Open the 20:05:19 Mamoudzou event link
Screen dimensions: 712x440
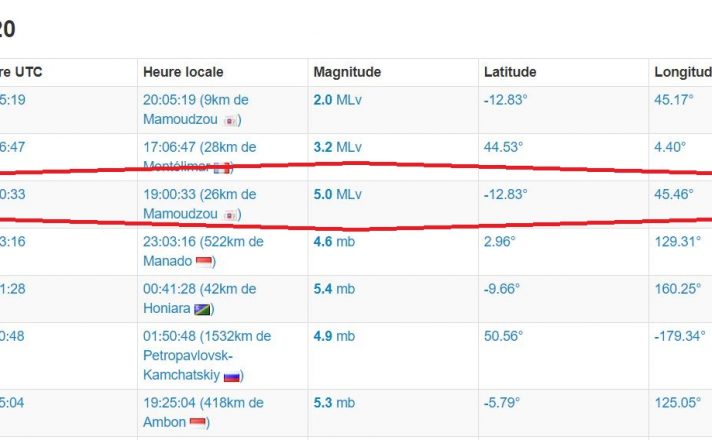tap(196, 109)
